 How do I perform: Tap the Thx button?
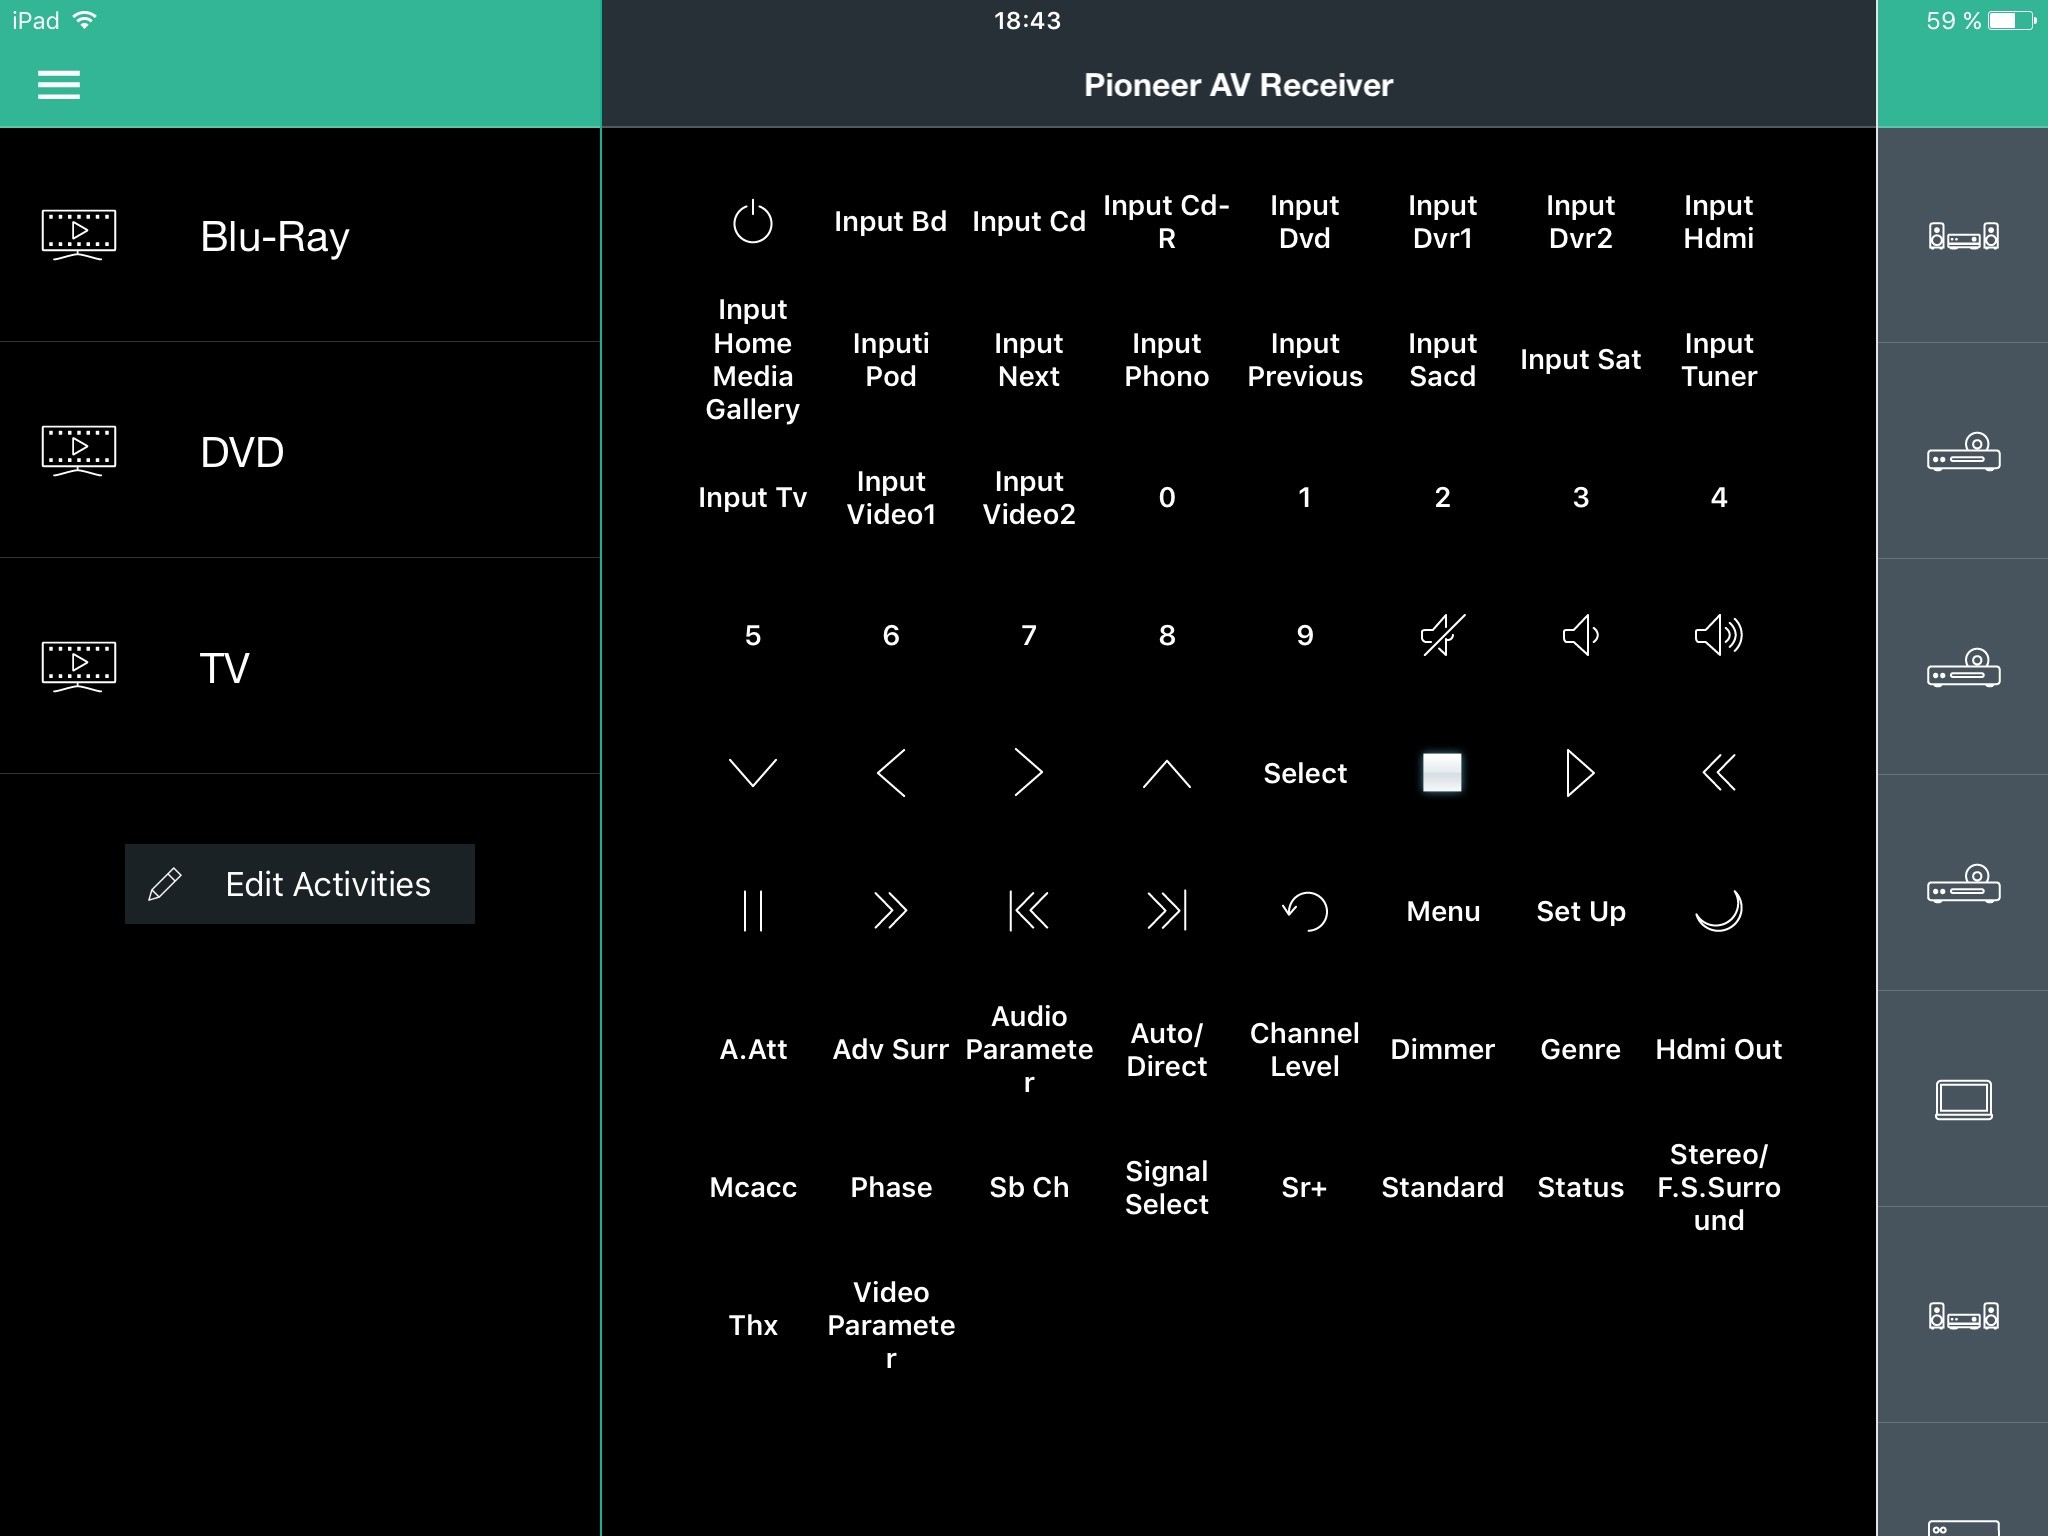click(753, 1325)
